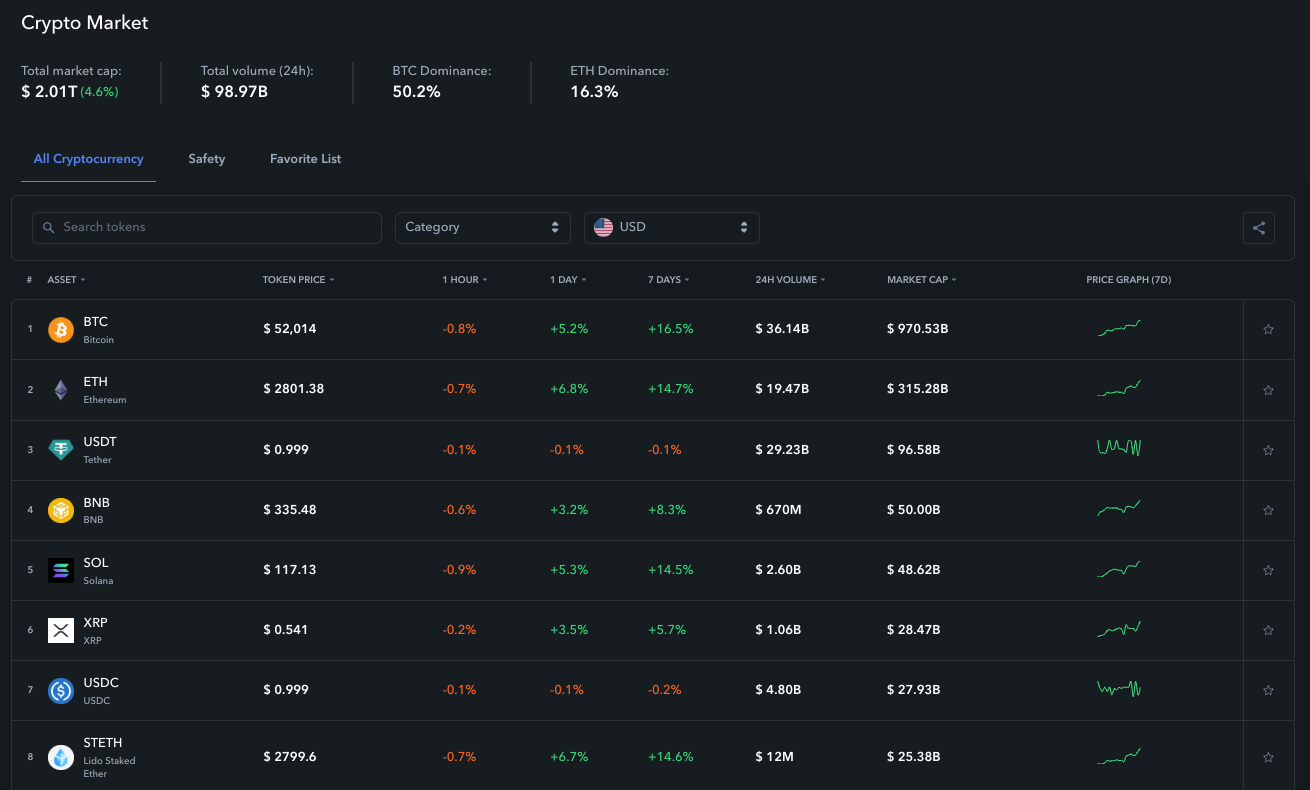Select the XRP token logo

tap(60, 630)
